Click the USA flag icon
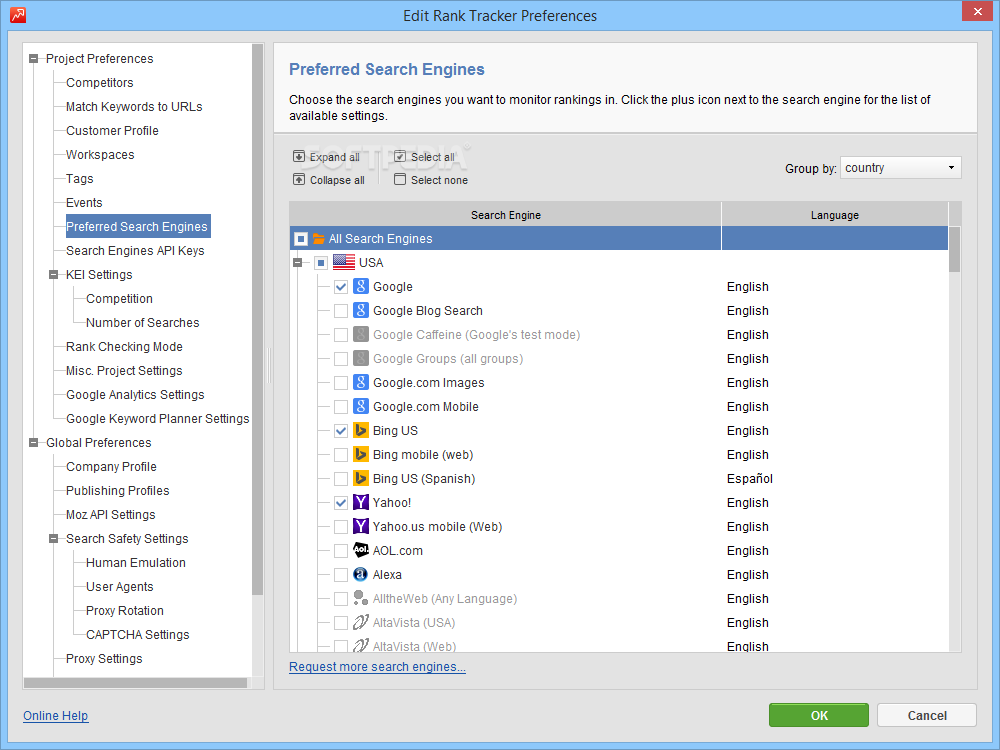Image resolution: width=1000 pixels, height=750 pixels. [x=344, y=263]
